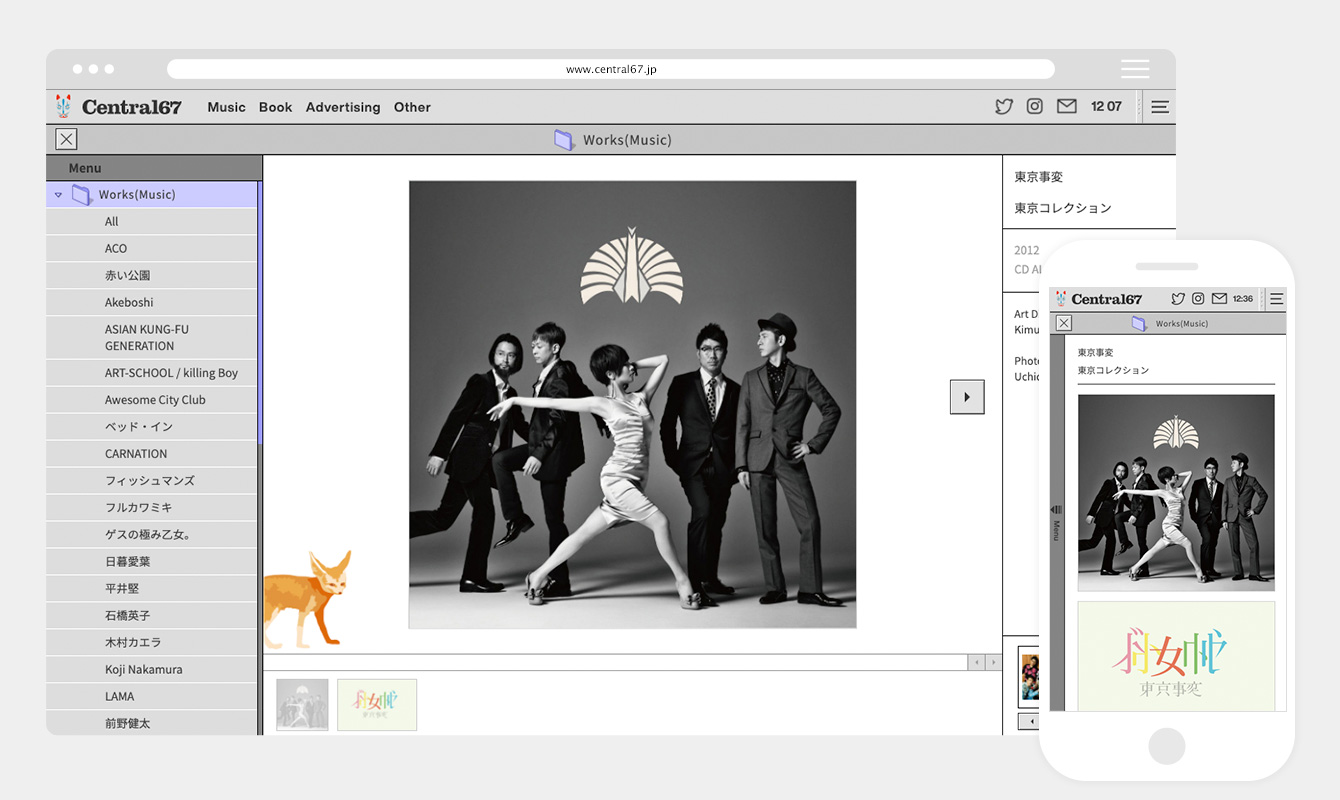This screenshot has width=1340, height=800.
Task: Select フィッシュマンズ in the sidebar list
Action: coord(152,481)
